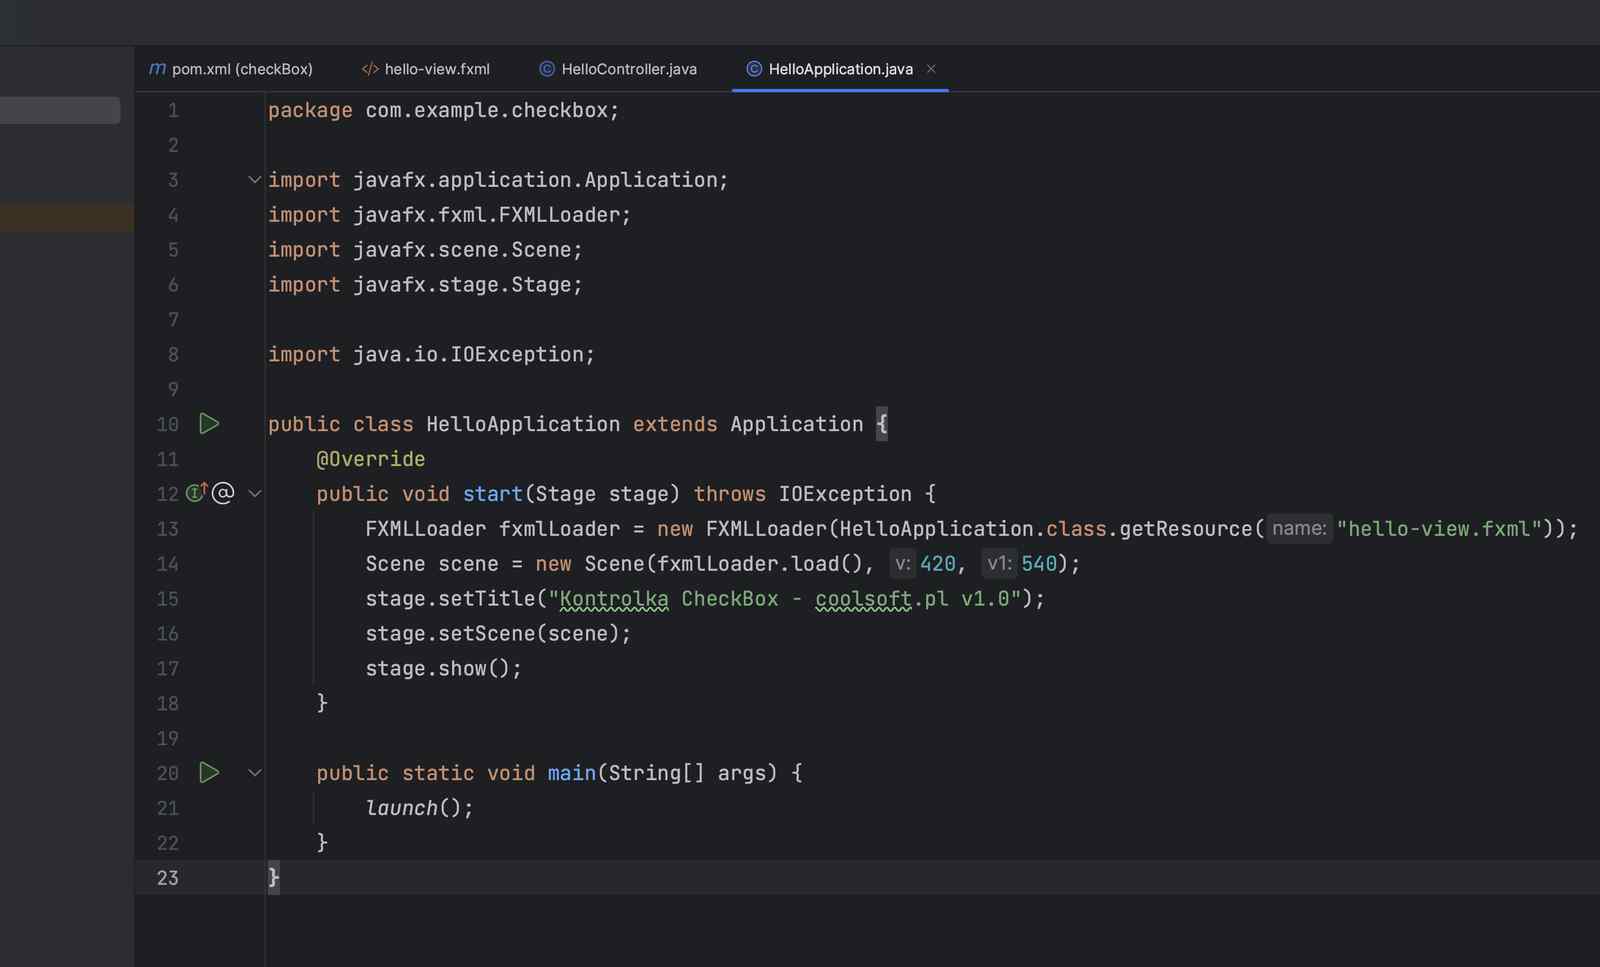Close the HelloApplication.java tab

pyautogui.click(x=931, y=69)
